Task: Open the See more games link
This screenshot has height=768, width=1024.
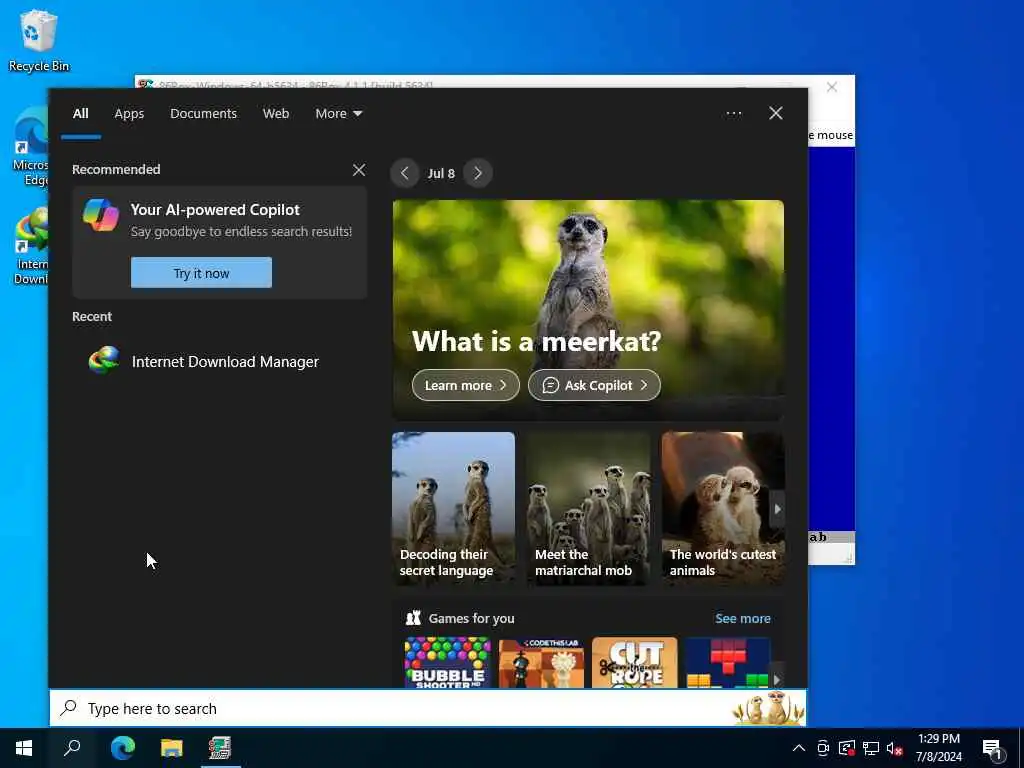Action: pyautogui.click(x=743, y=618)
